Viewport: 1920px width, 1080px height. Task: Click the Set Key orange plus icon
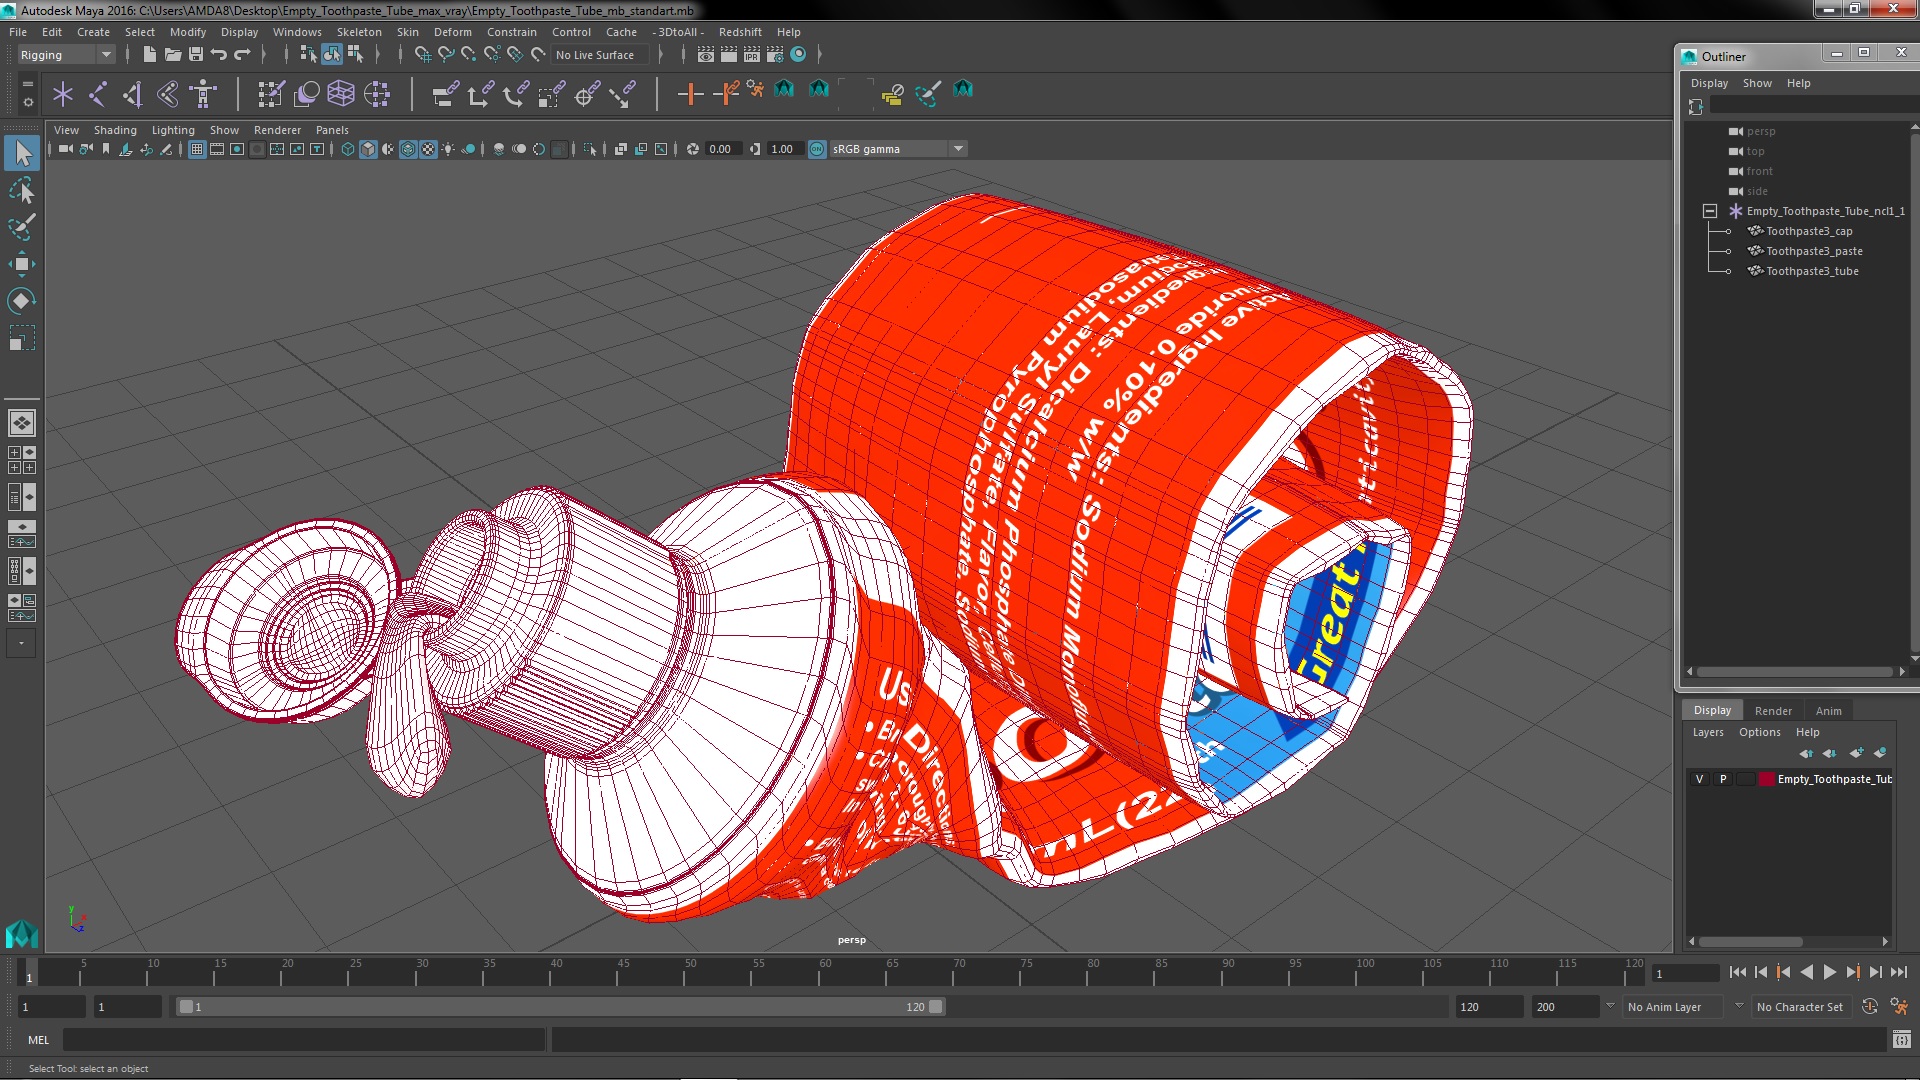tap(690, 94)
